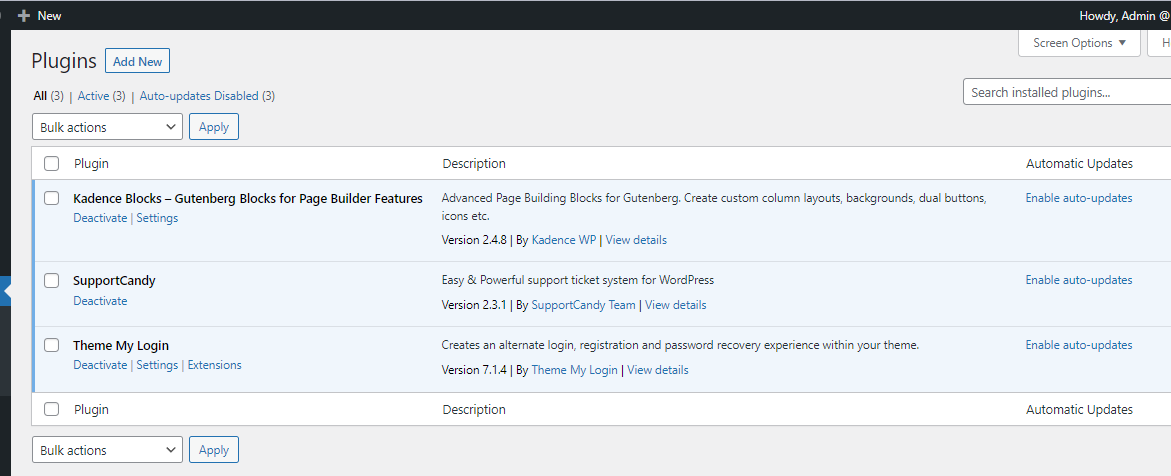Enable auto-updates for Kadence Blocks

click(1078, 198)
